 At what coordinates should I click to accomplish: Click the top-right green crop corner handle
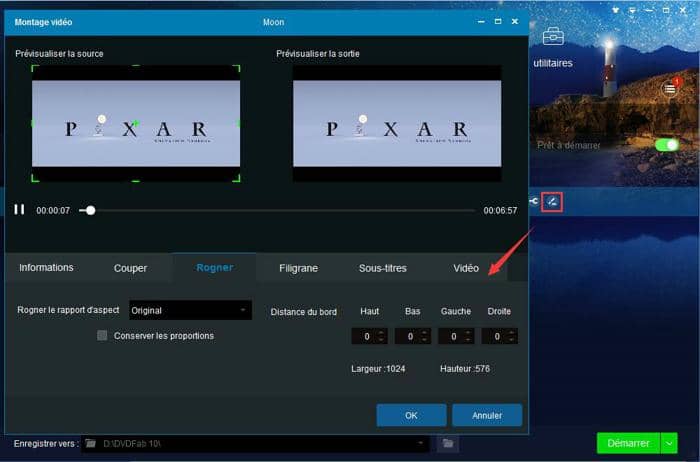(237, 68)
